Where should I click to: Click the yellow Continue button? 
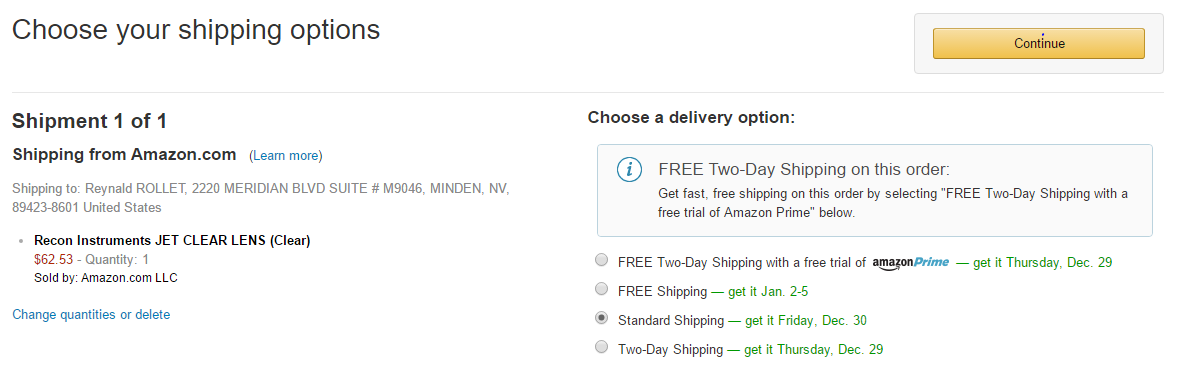click(x=1039, y=44)
